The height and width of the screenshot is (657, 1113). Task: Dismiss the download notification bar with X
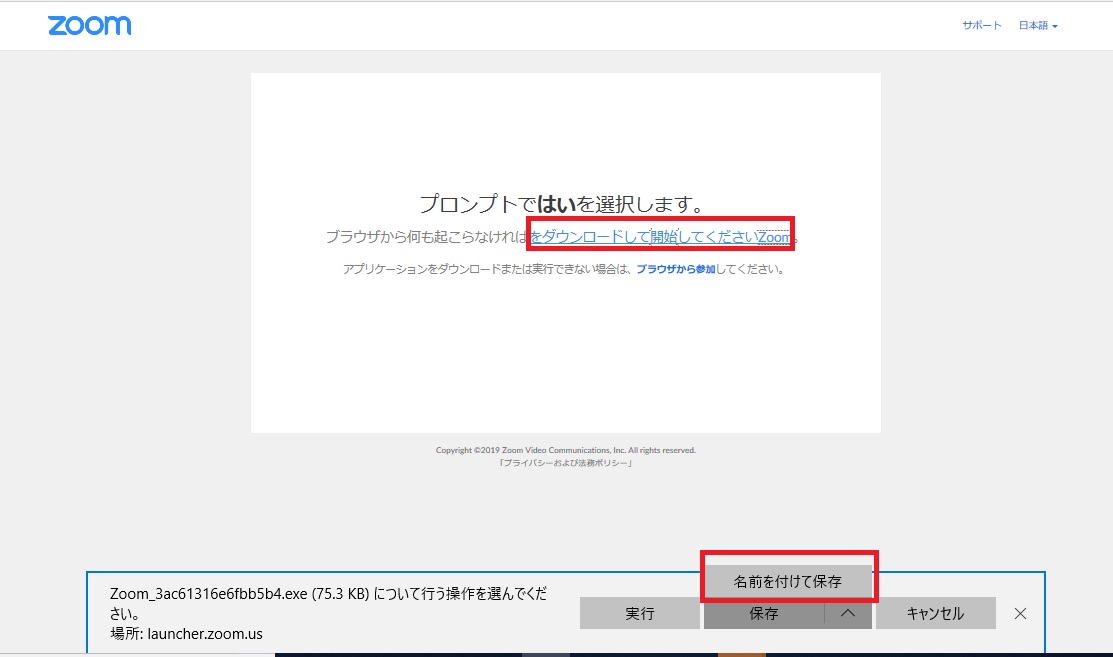point(1020,613)
